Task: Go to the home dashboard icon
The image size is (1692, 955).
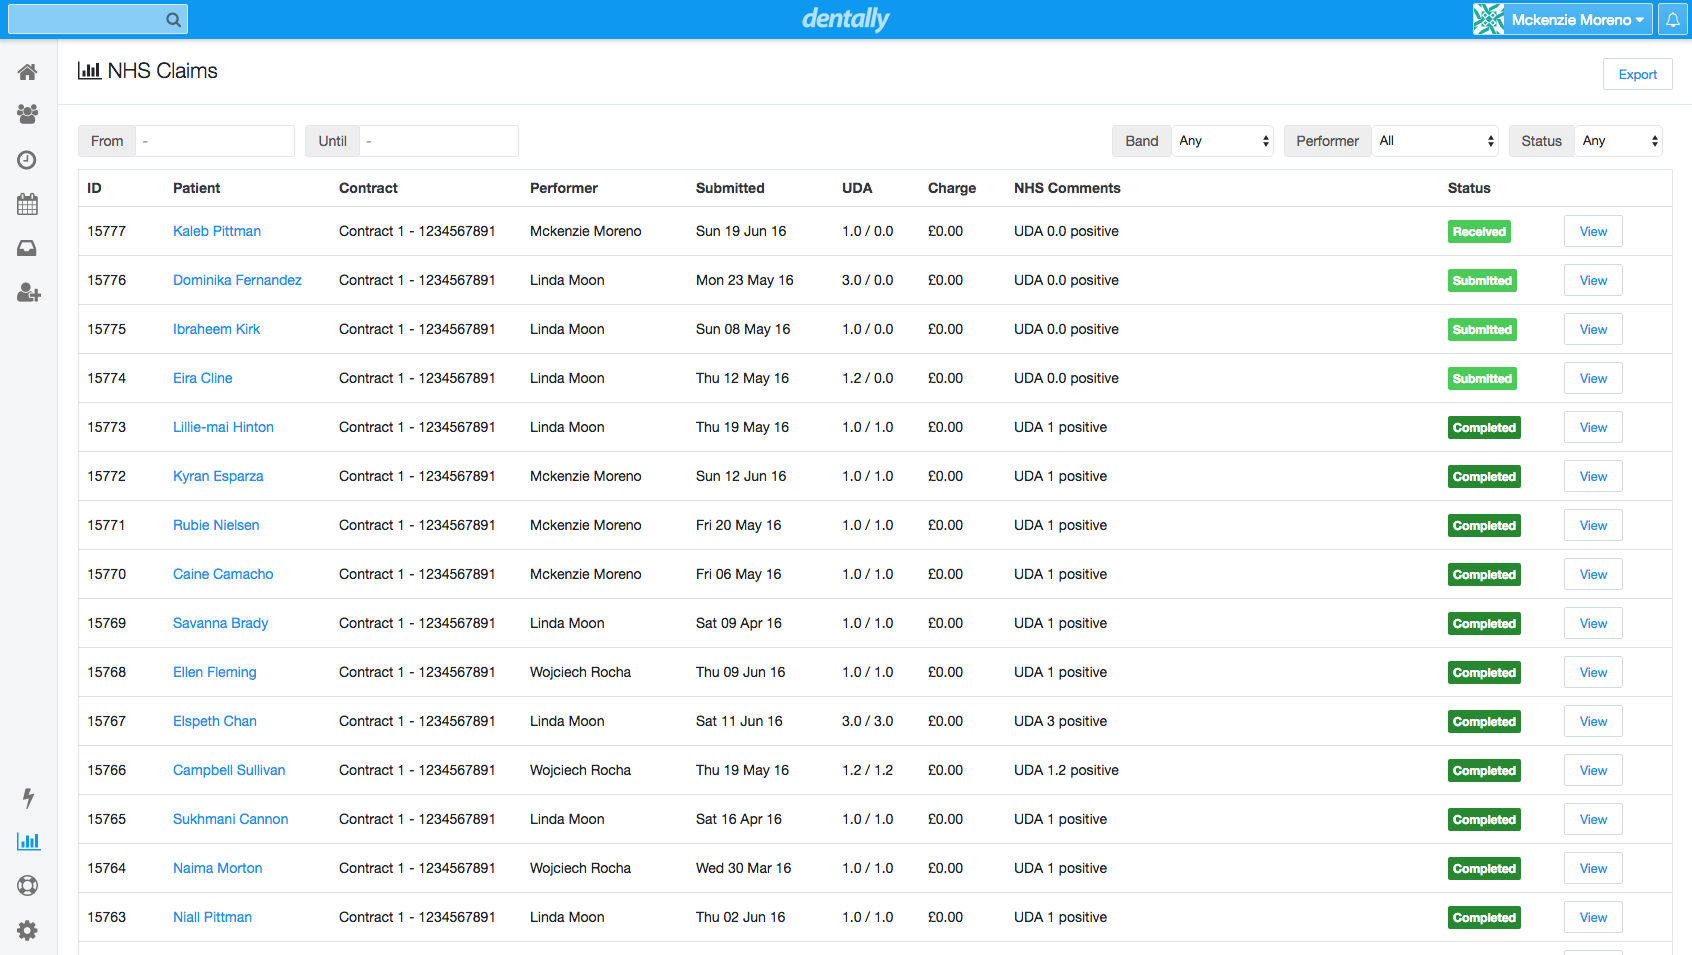Action: pyautogui.click(x=28, y=72)
